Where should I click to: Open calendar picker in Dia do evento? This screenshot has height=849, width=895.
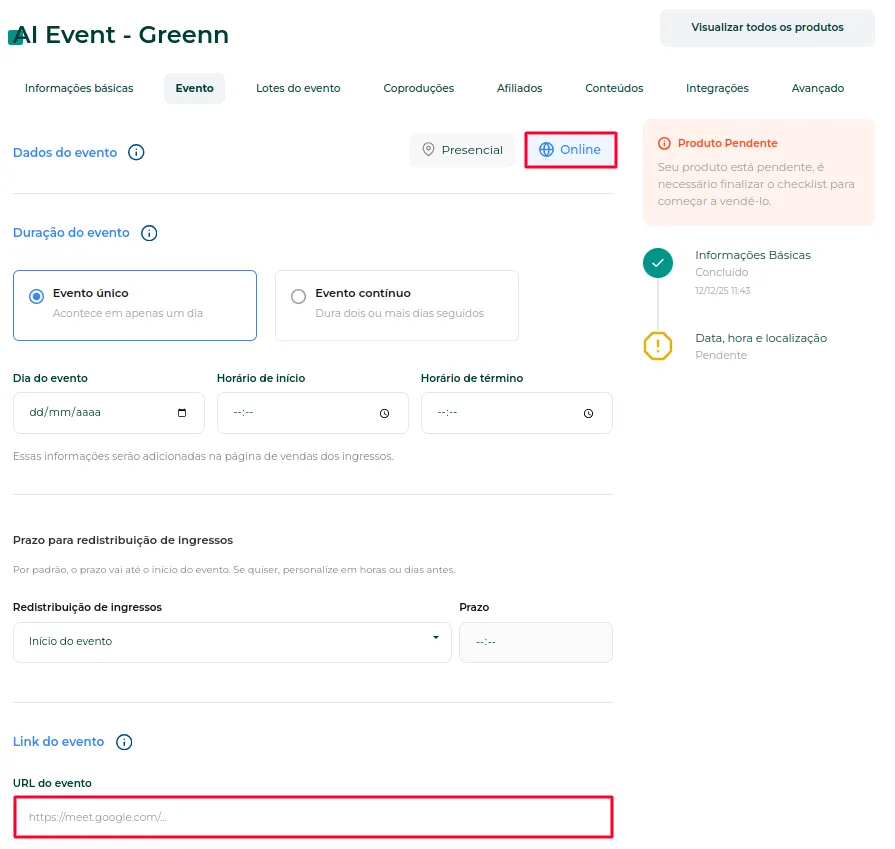pyautogui.click(x=182, y=413)
